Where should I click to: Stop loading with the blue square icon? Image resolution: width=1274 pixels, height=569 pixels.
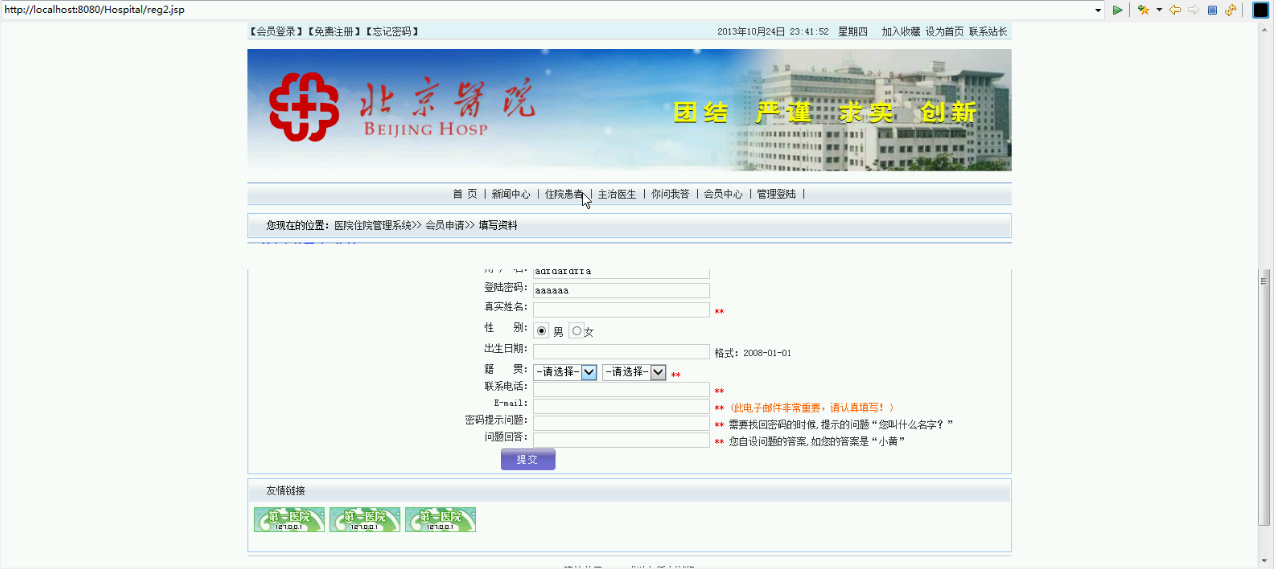tap(1212, 10)
